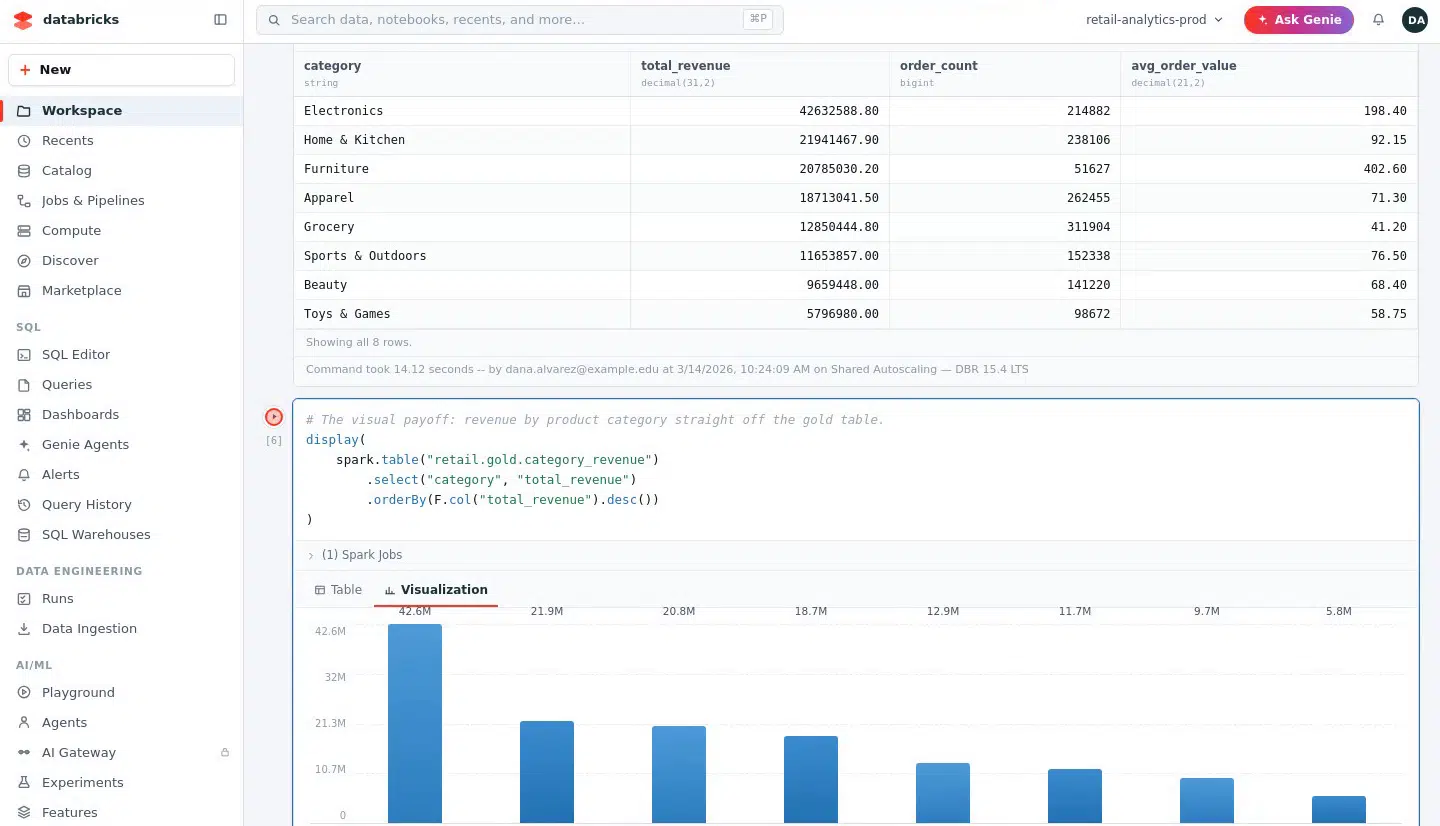Click the Toys & Games cell
Image resolution: width=1440 pixels, height=826 pixels.
tap(462, 314)
